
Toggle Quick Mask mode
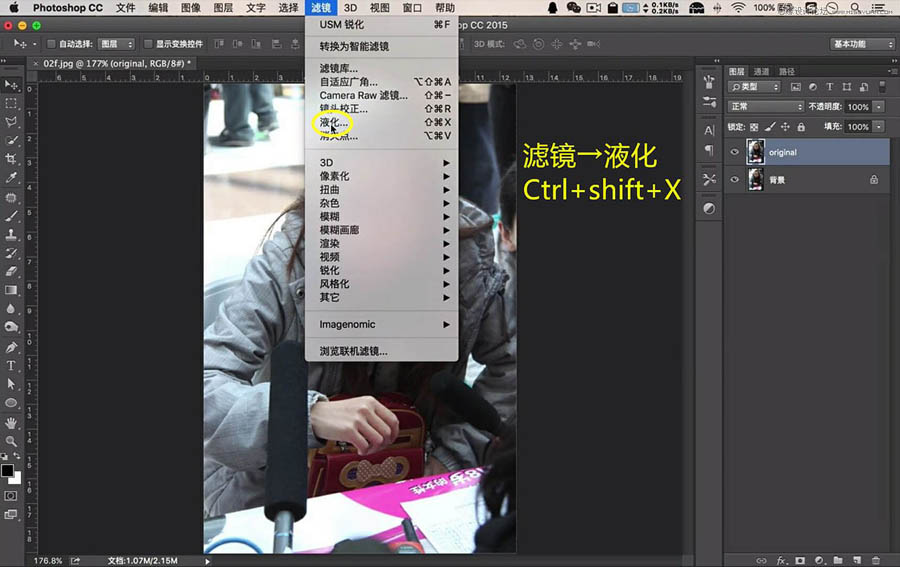pos(11,496)
